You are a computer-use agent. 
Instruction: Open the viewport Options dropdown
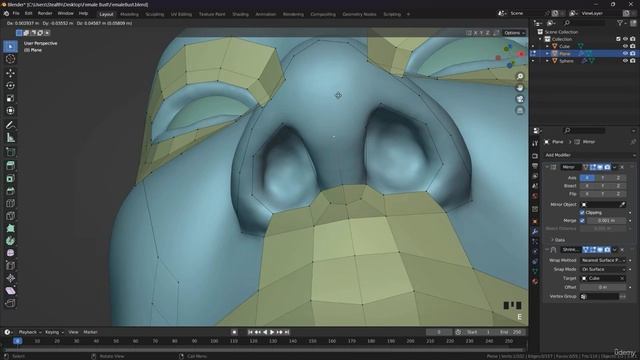coord(514,33)
